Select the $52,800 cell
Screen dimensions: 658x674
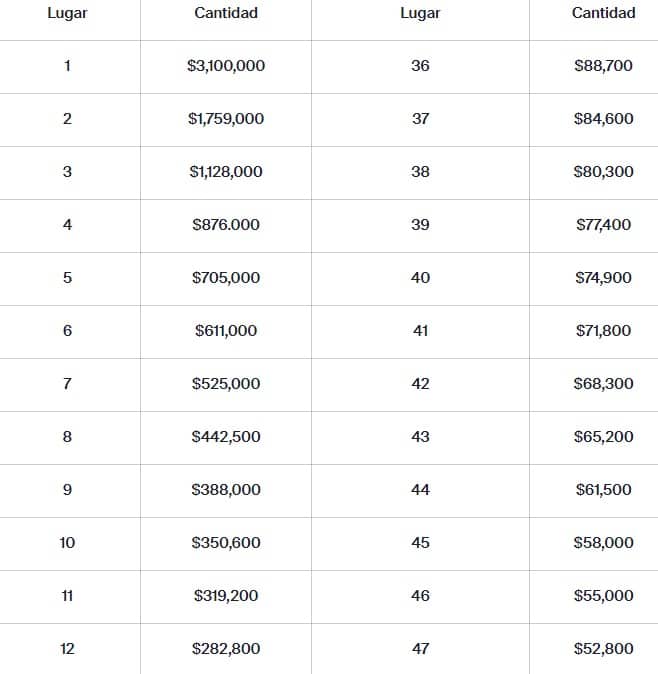coord(603,649)
